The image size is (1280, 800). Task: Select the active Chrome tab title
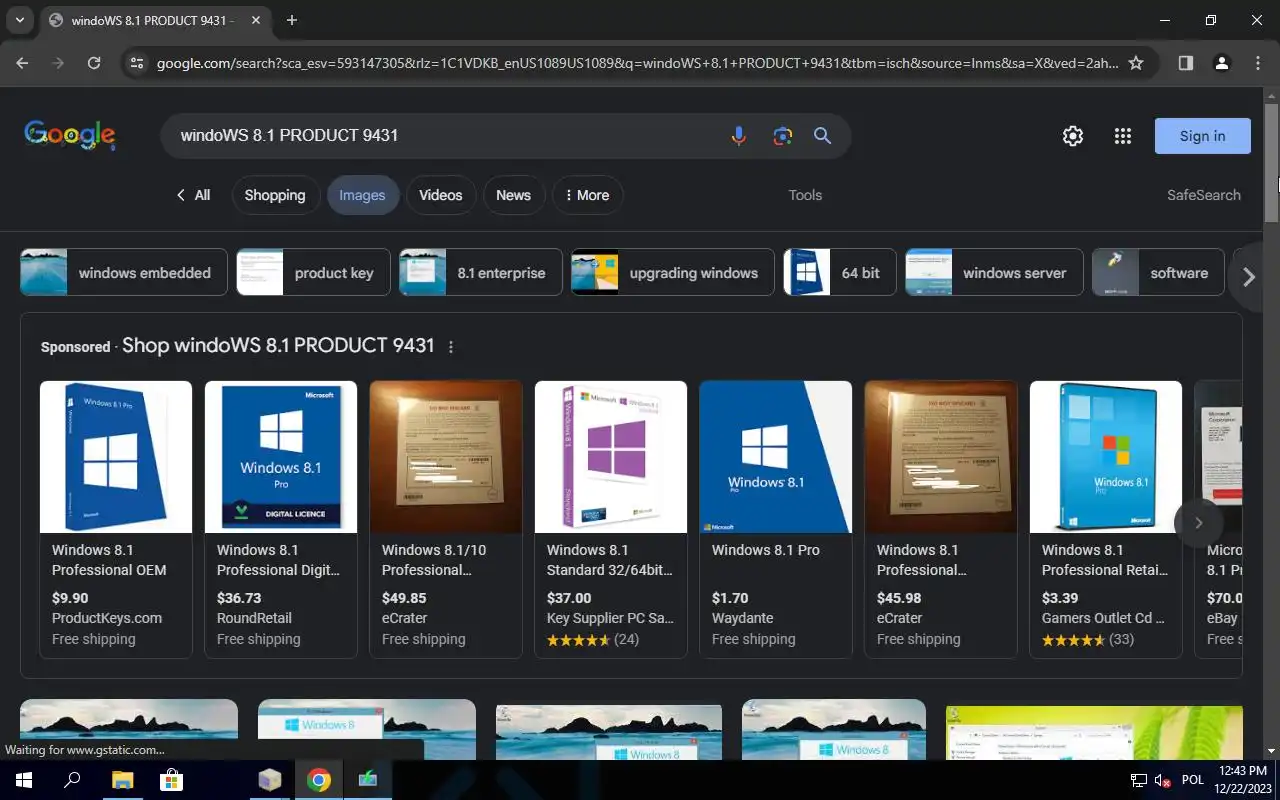coord(150,21)
